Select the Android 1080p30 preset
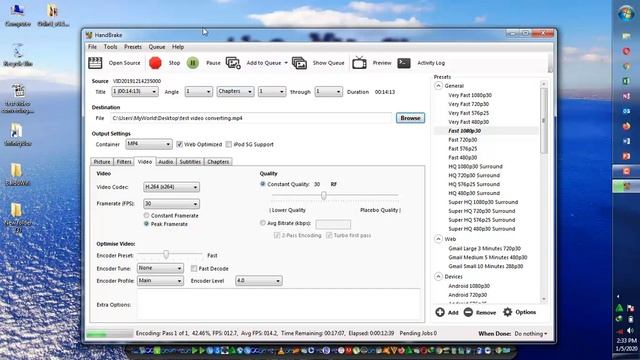 [469, 286]
